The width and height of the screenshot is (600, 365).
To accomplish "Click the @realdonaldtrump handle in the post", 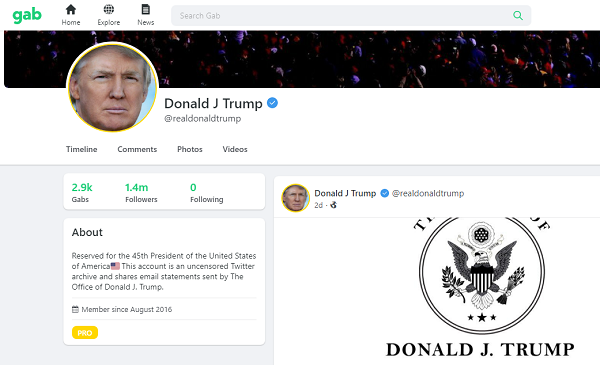I will click(428, 193).
